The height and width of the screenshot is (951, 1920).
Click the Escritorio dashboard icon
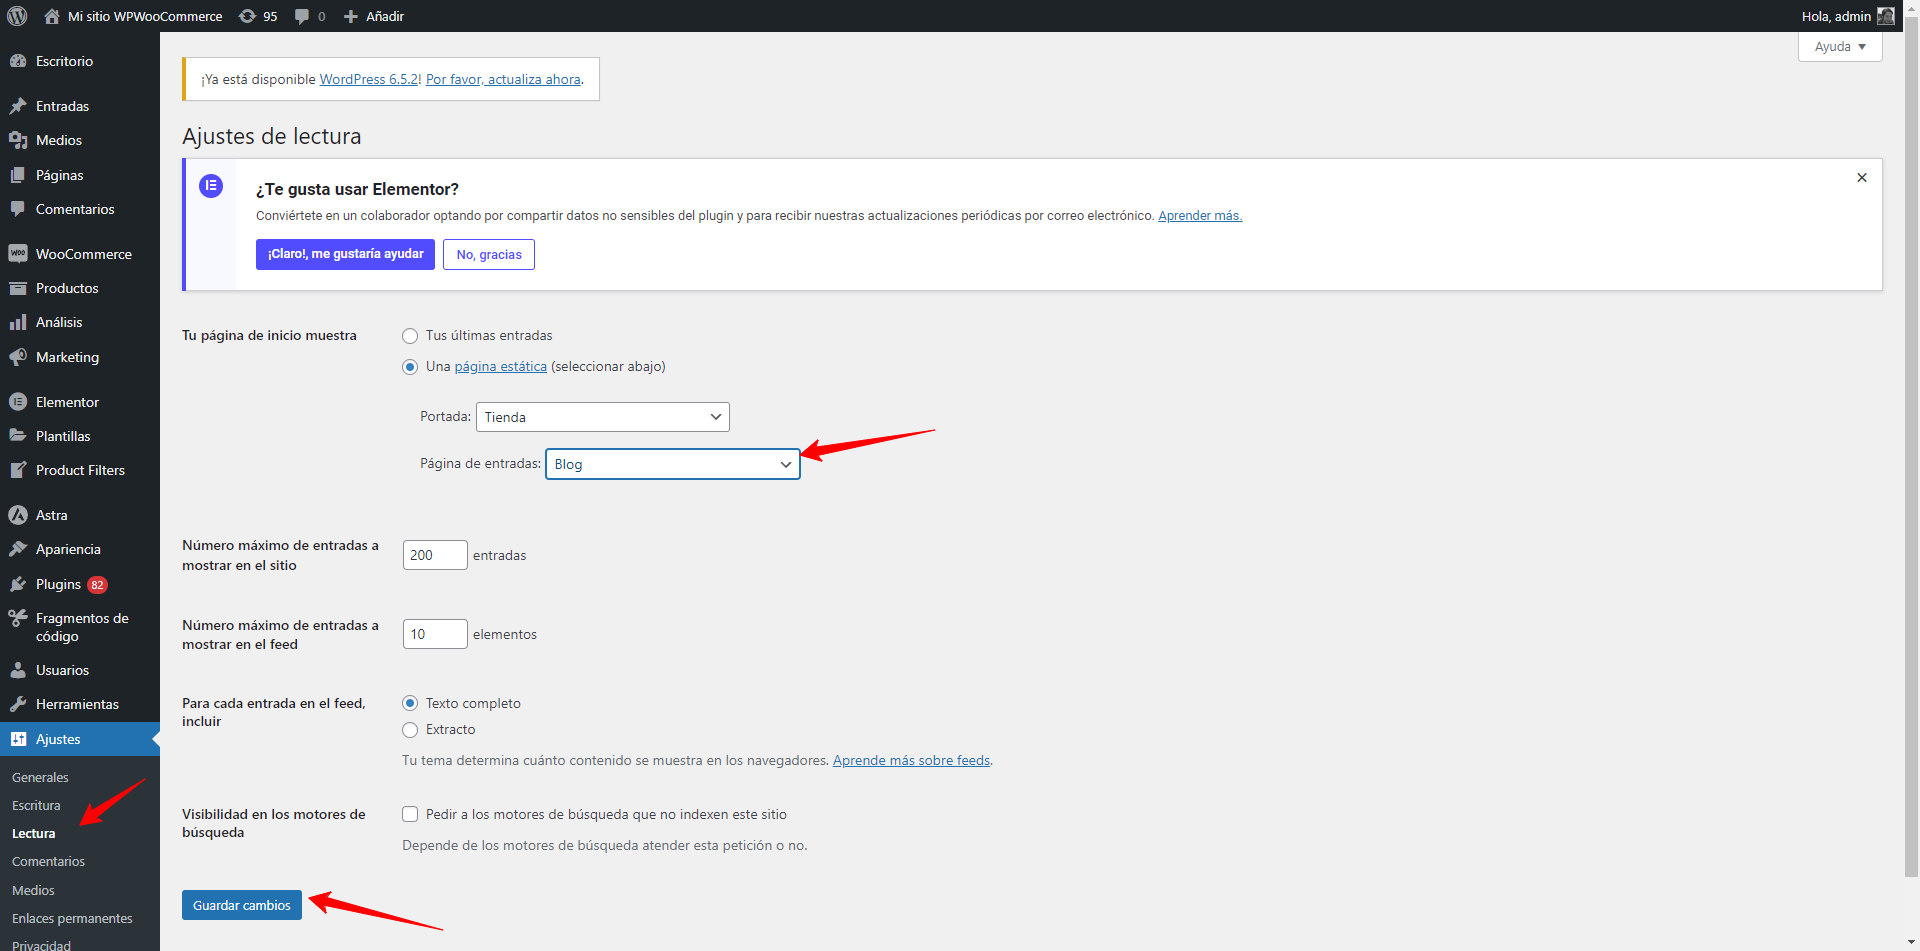coord(18,61)
